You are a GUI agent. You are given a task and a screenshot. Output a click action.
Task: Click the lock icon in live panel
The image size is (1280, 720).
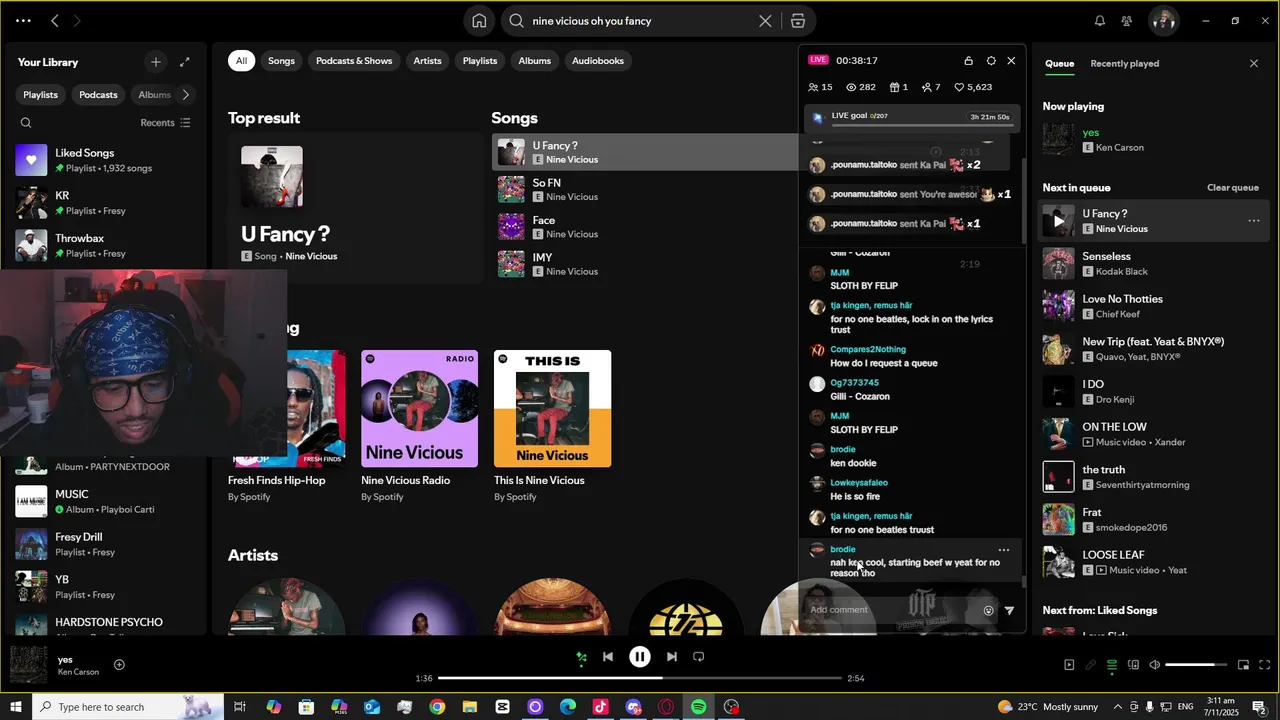pyautogui.click(x=968, y=61)
